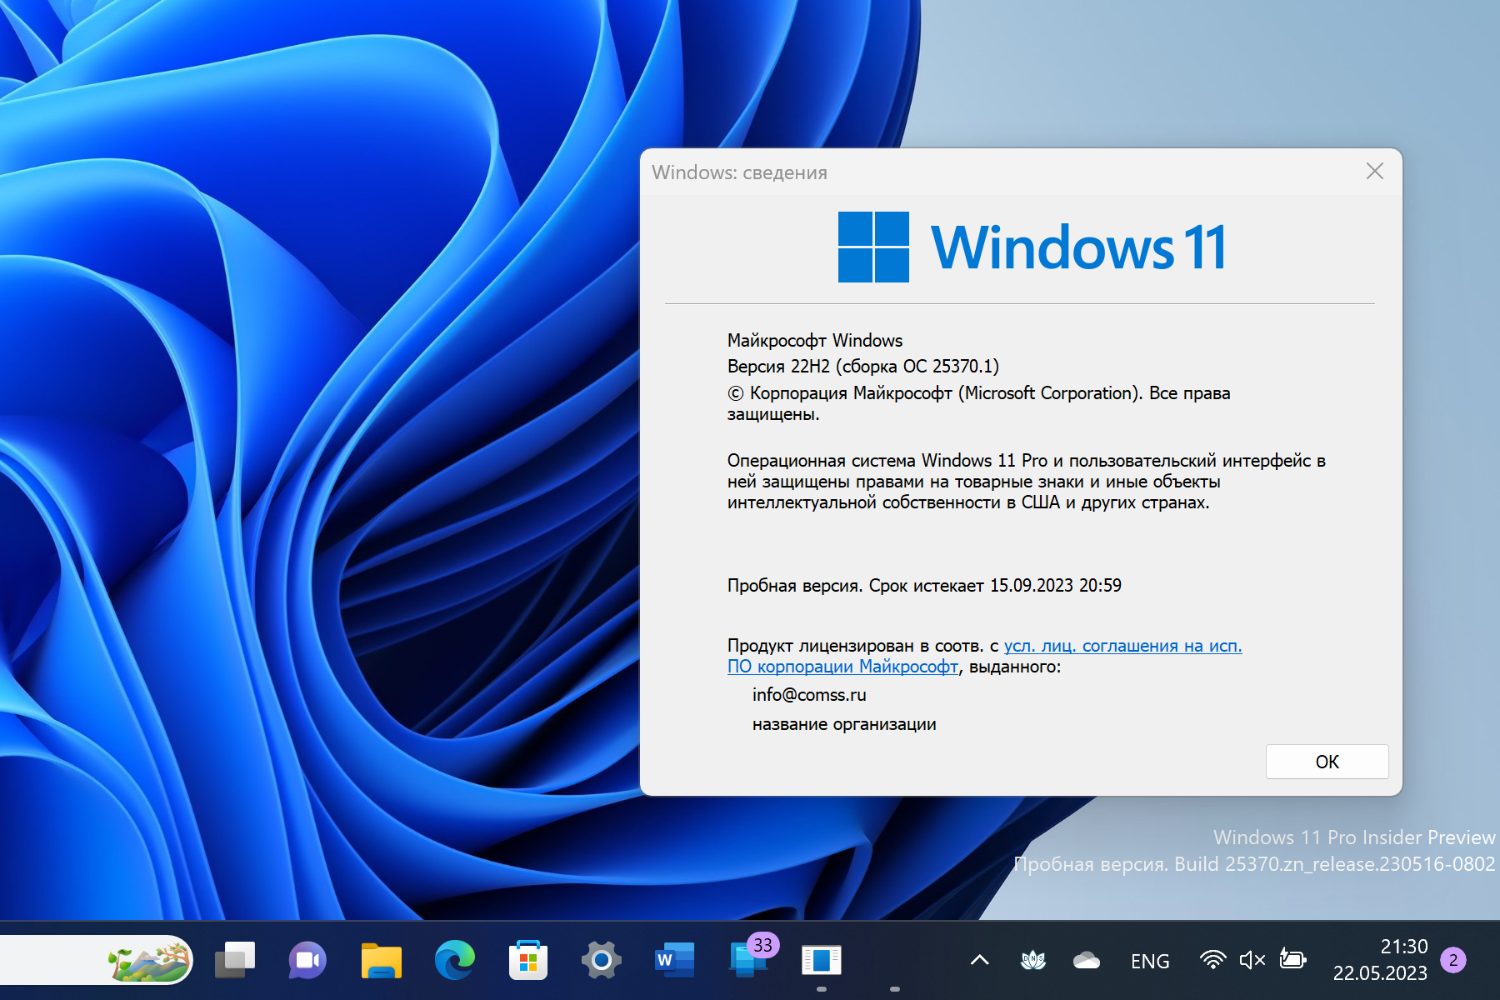1500x1000 pixels.
Task: Open Teams Chat from the taskbar
Action: point(307,960)
